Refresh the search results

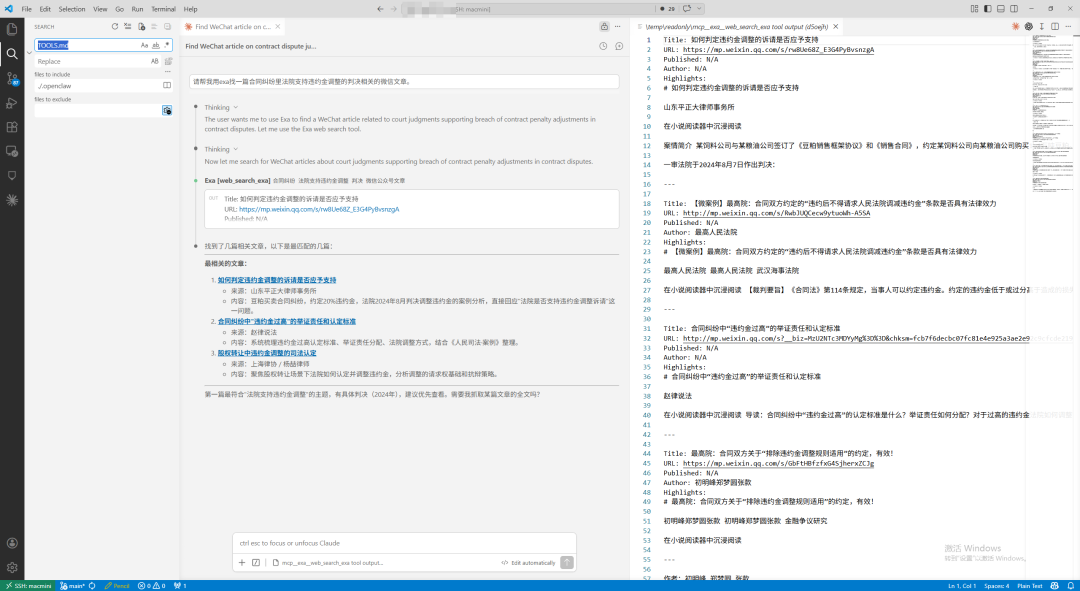coord(115,26)
